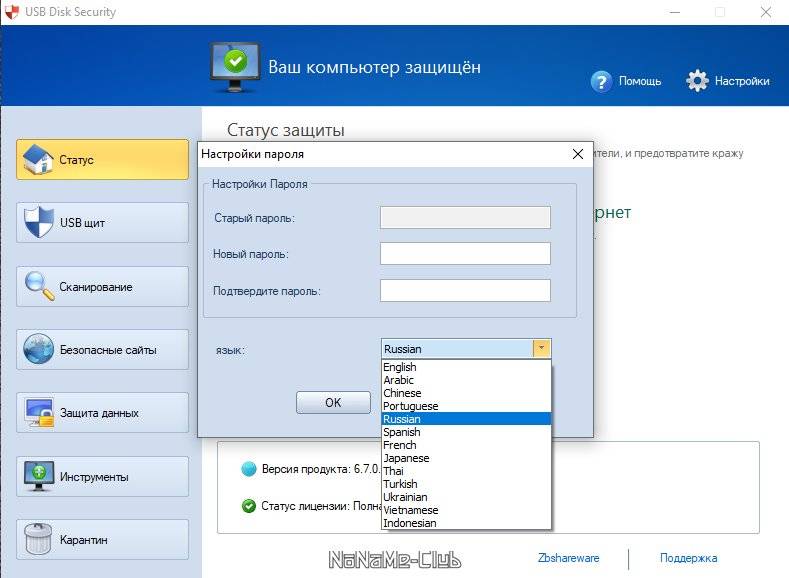The width and height of the screenshot is (789, 578).
Task: Open Настройки link text in header
Action: click(742, 81)
